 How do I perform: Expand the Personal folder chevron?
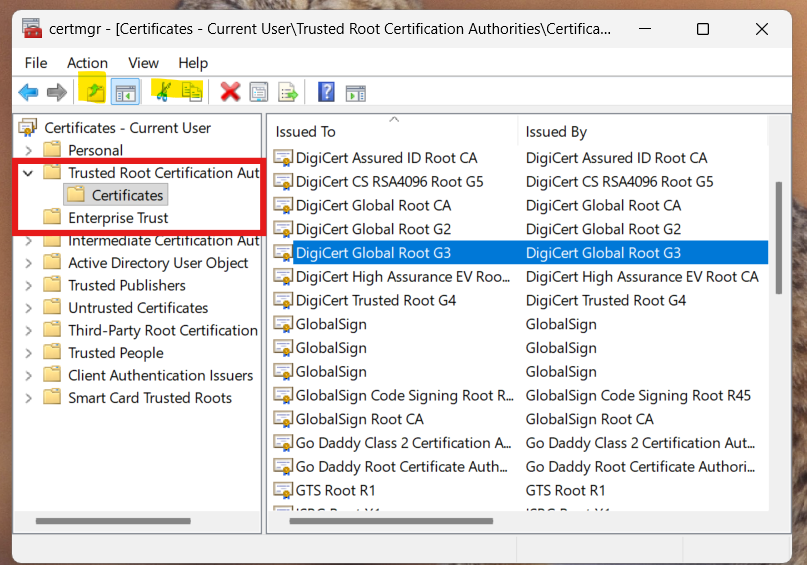pos(28,150)
